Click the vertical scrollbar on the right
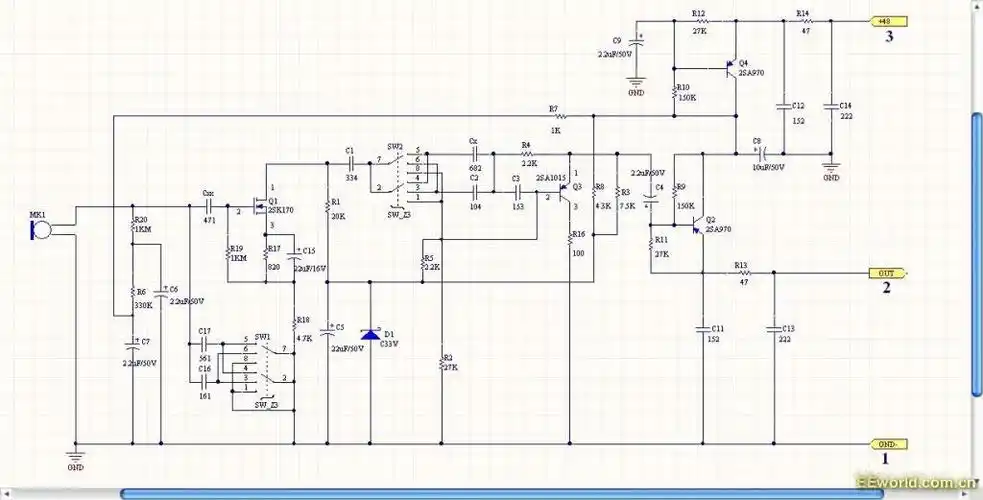Image resolution: width=983 pixels, height=500 pixels. point(976,250)
